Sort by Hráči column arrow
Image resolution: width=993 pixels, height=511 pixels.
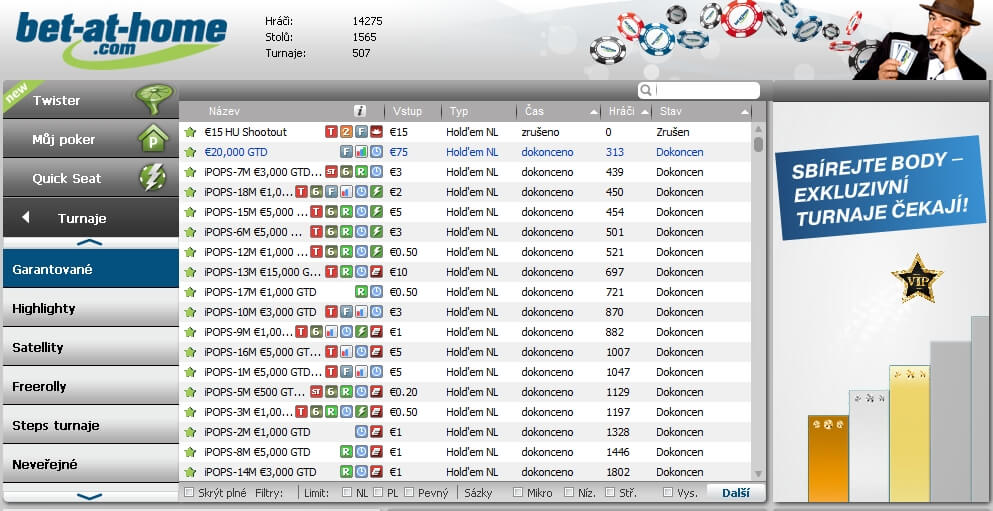[645, 112]
